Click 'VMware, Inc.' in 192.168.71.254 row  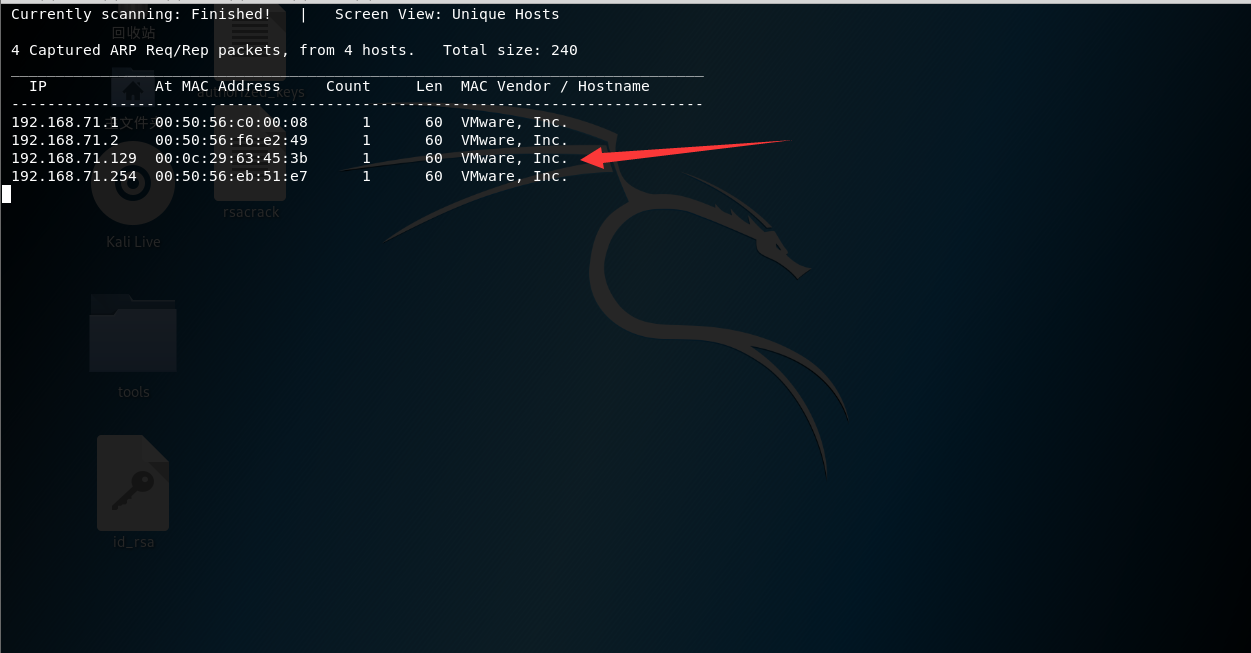[514, 176]
